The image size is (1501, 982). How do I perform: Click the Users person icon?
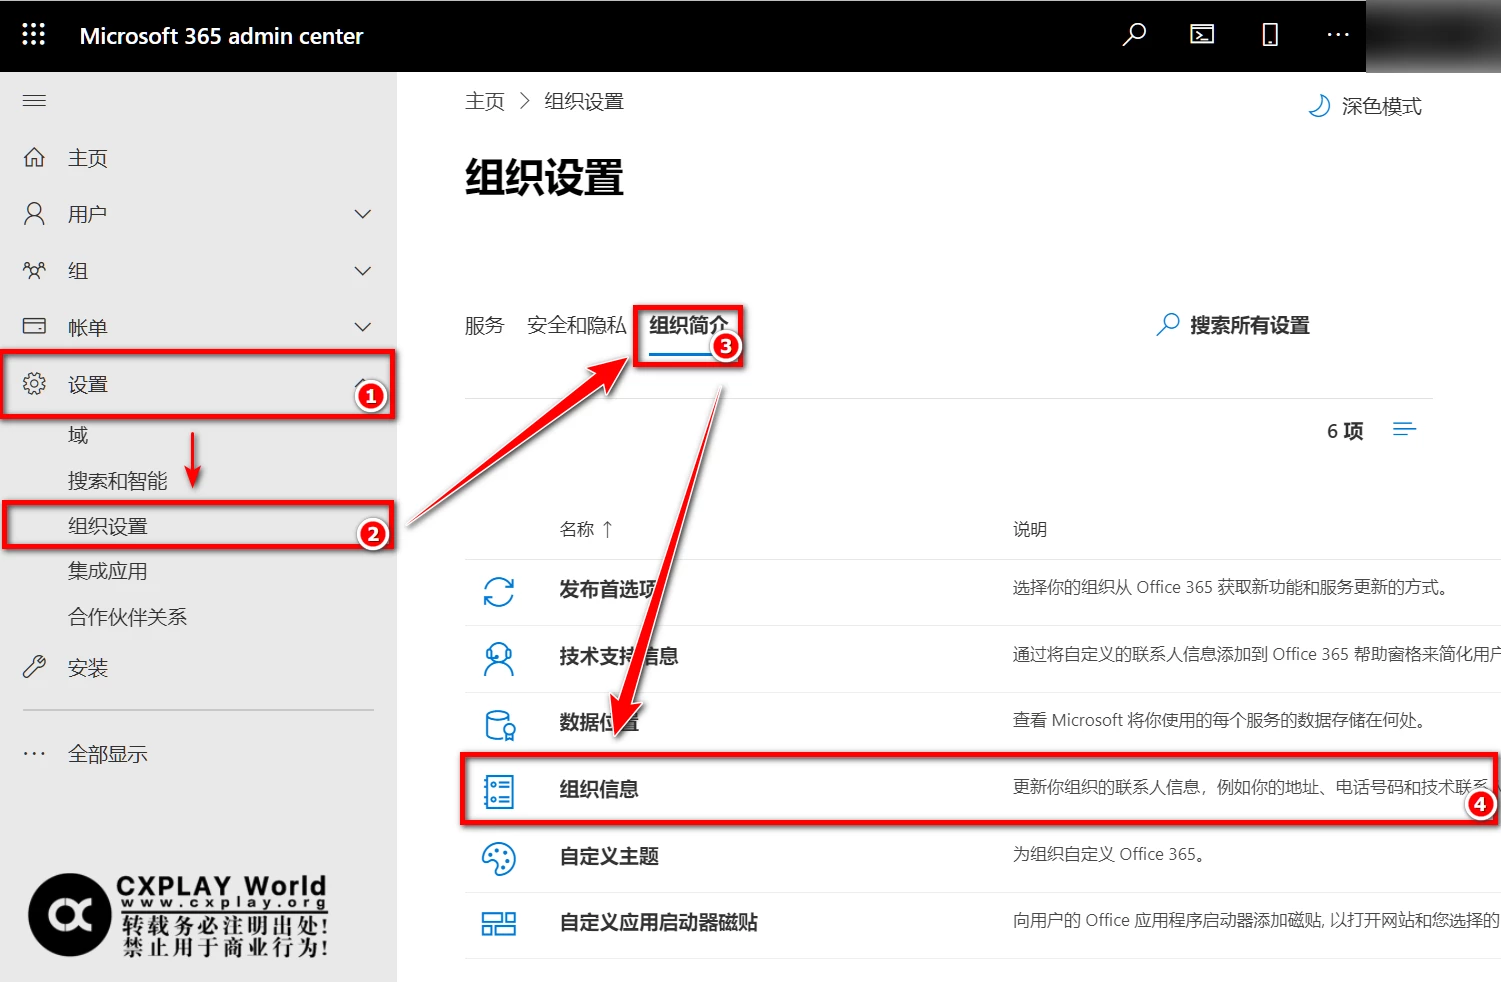(x=34, y=214)
